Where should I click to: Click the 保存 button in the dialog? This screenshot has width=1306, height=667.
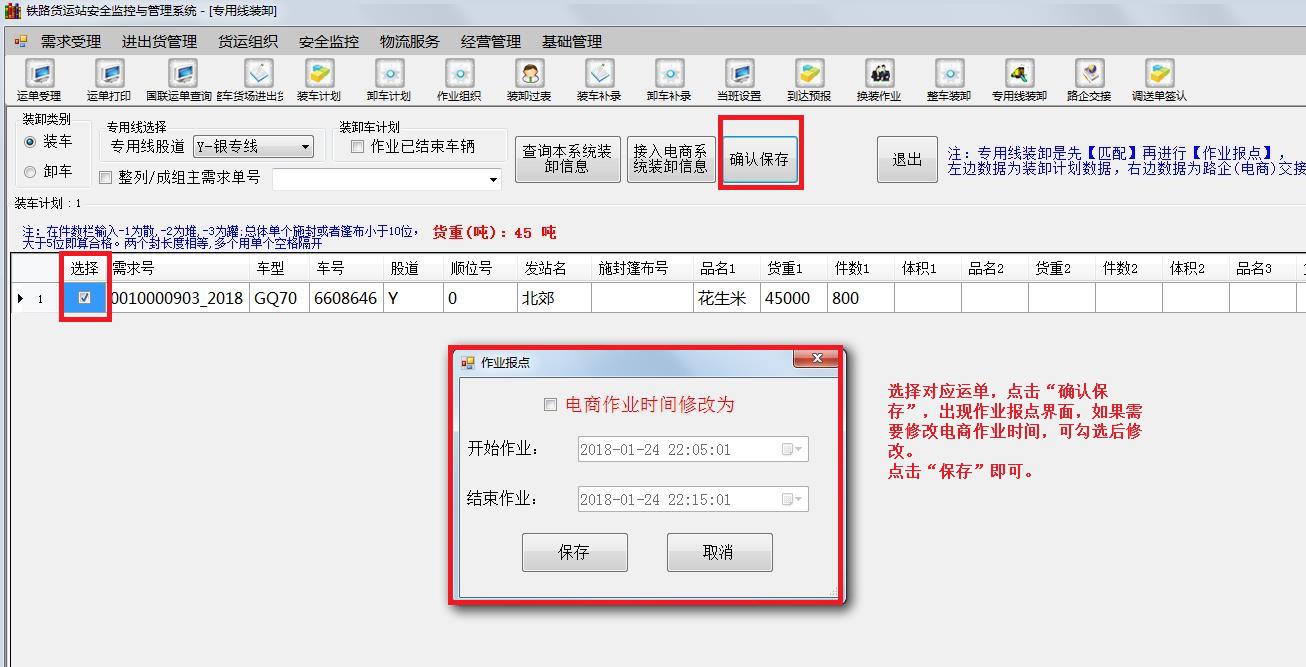[574, 552]
